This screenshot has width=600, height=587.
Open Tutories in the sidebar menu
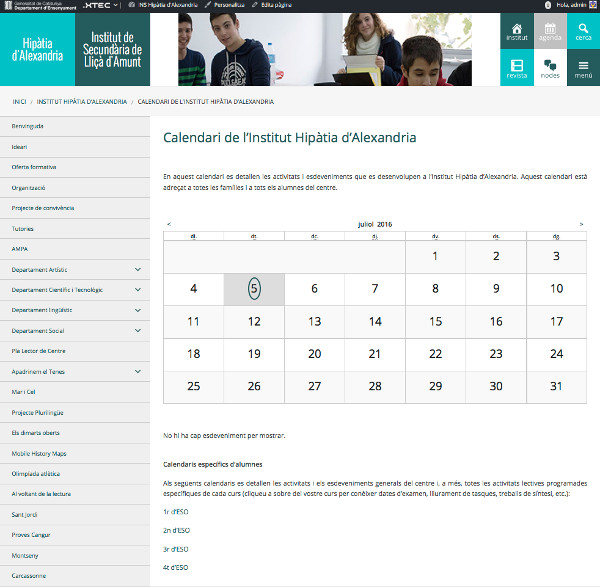coord(22,228)
